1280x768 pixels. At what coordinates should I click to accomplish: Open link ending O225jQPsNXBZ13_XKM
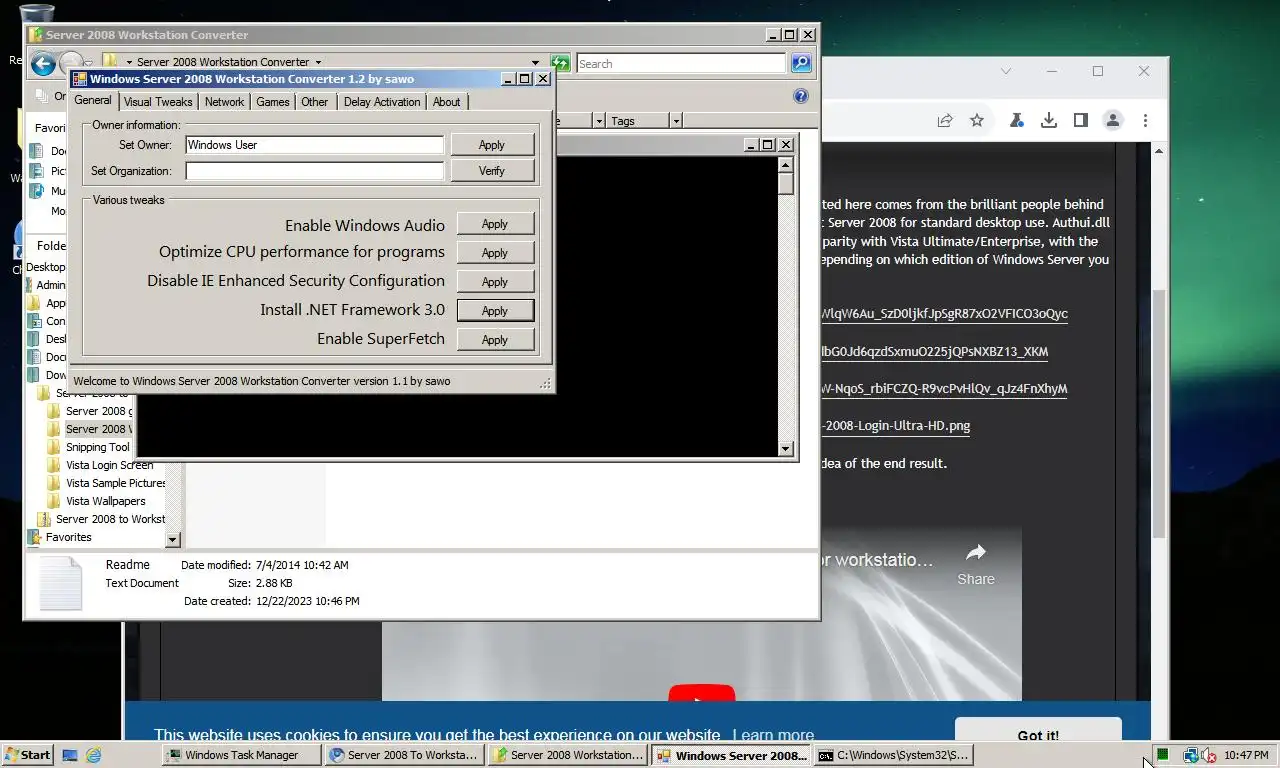click(x=935, y=351)
